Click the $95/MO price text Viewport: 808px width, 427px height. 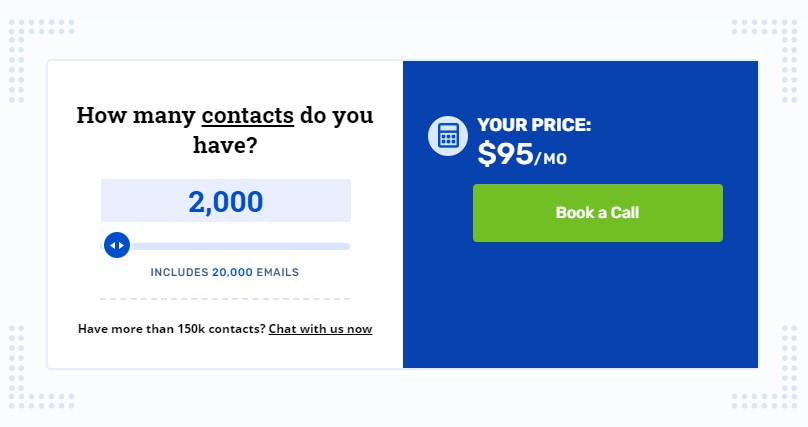pos(522,154)
